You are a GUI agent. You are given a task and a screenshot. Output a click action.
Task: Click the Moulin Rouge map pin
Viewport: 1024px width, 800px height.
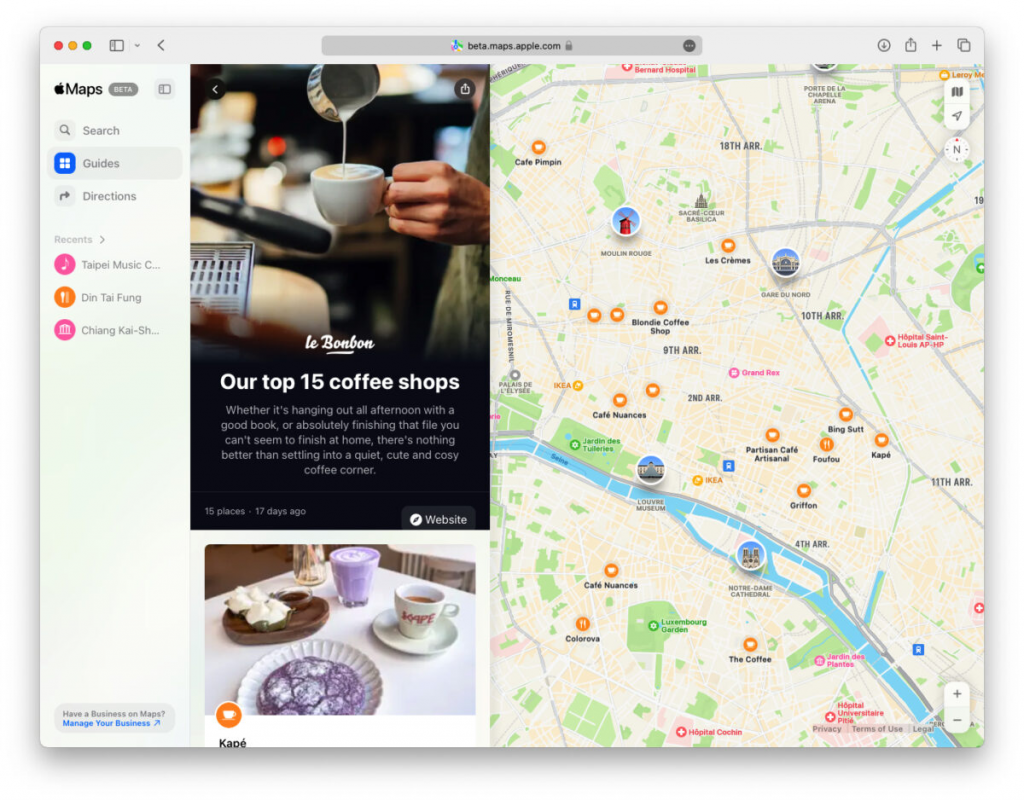pyautogui.click(x=624, y=222)
